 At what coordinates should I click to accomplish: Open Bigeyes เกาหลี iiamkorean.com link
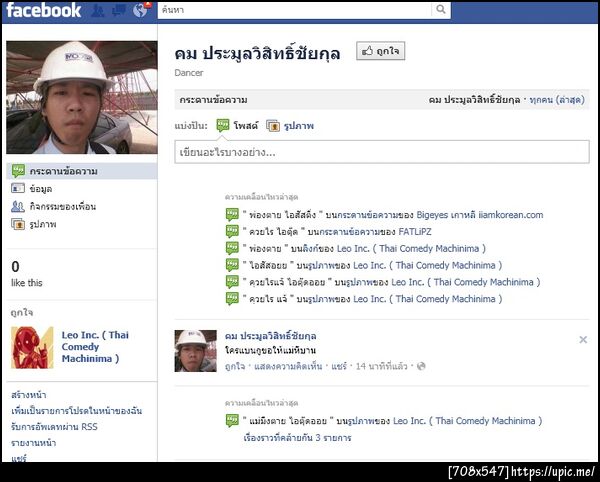click(479, 215)
